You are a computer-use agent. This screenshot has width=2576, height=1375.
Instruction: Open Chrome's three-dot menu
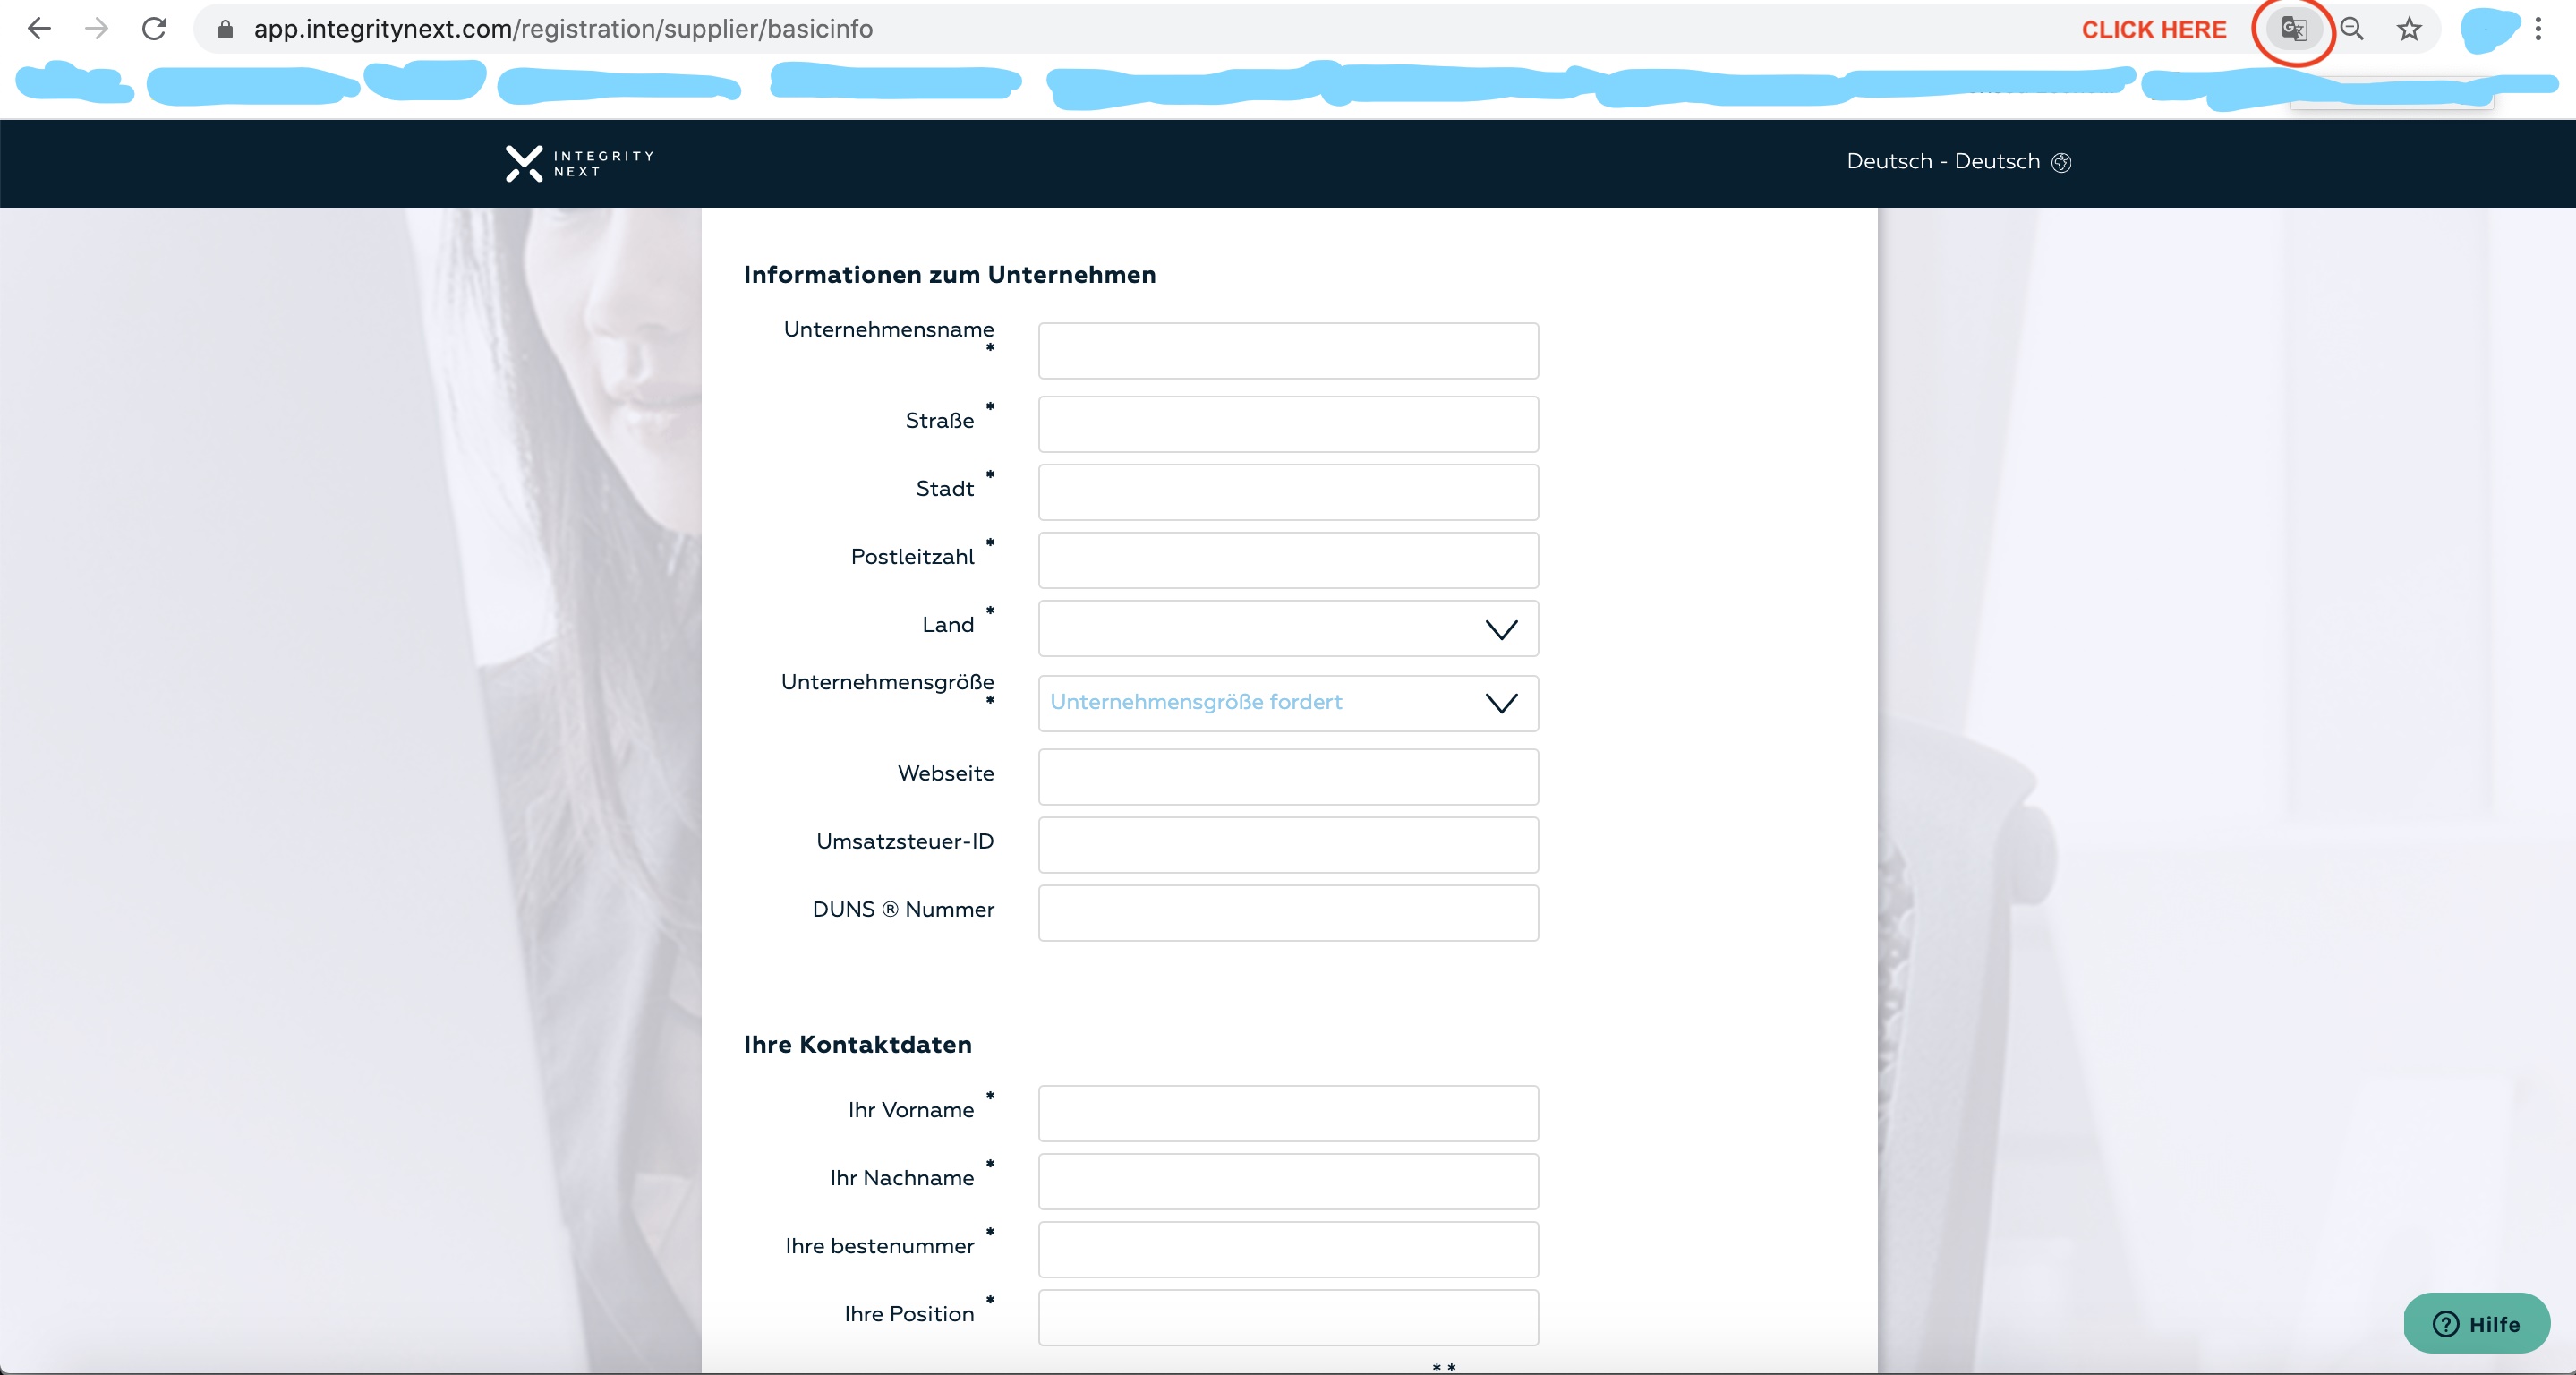(2538, 29)
